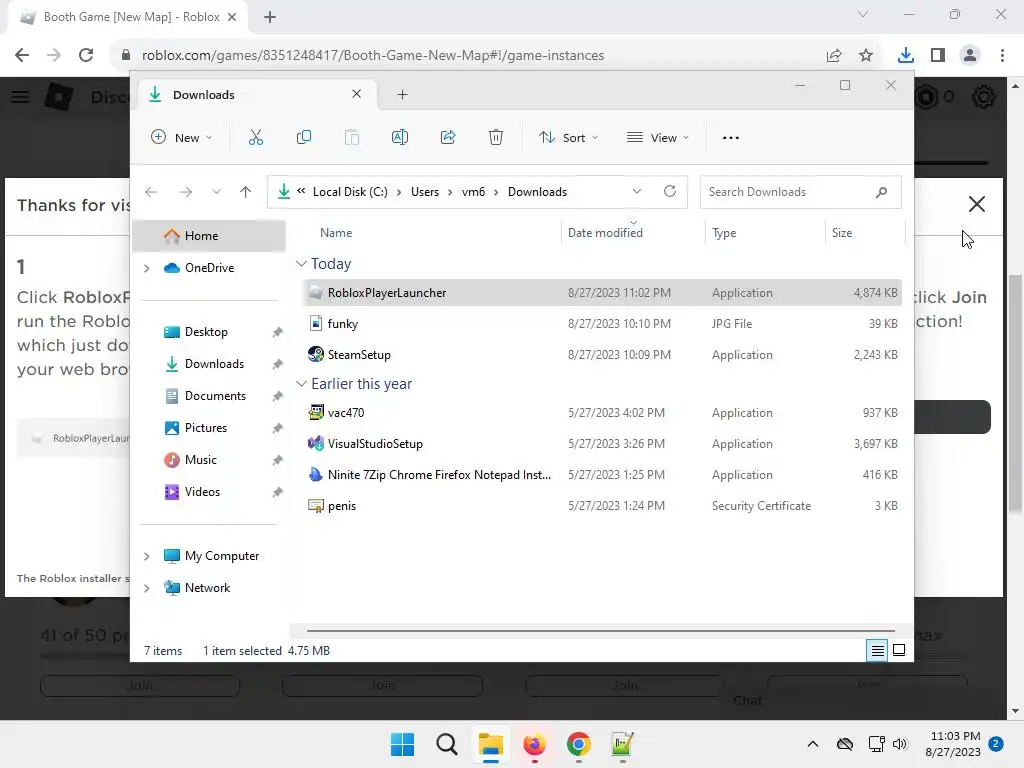Select the Downloads tab in Explorer

(255, 95)
